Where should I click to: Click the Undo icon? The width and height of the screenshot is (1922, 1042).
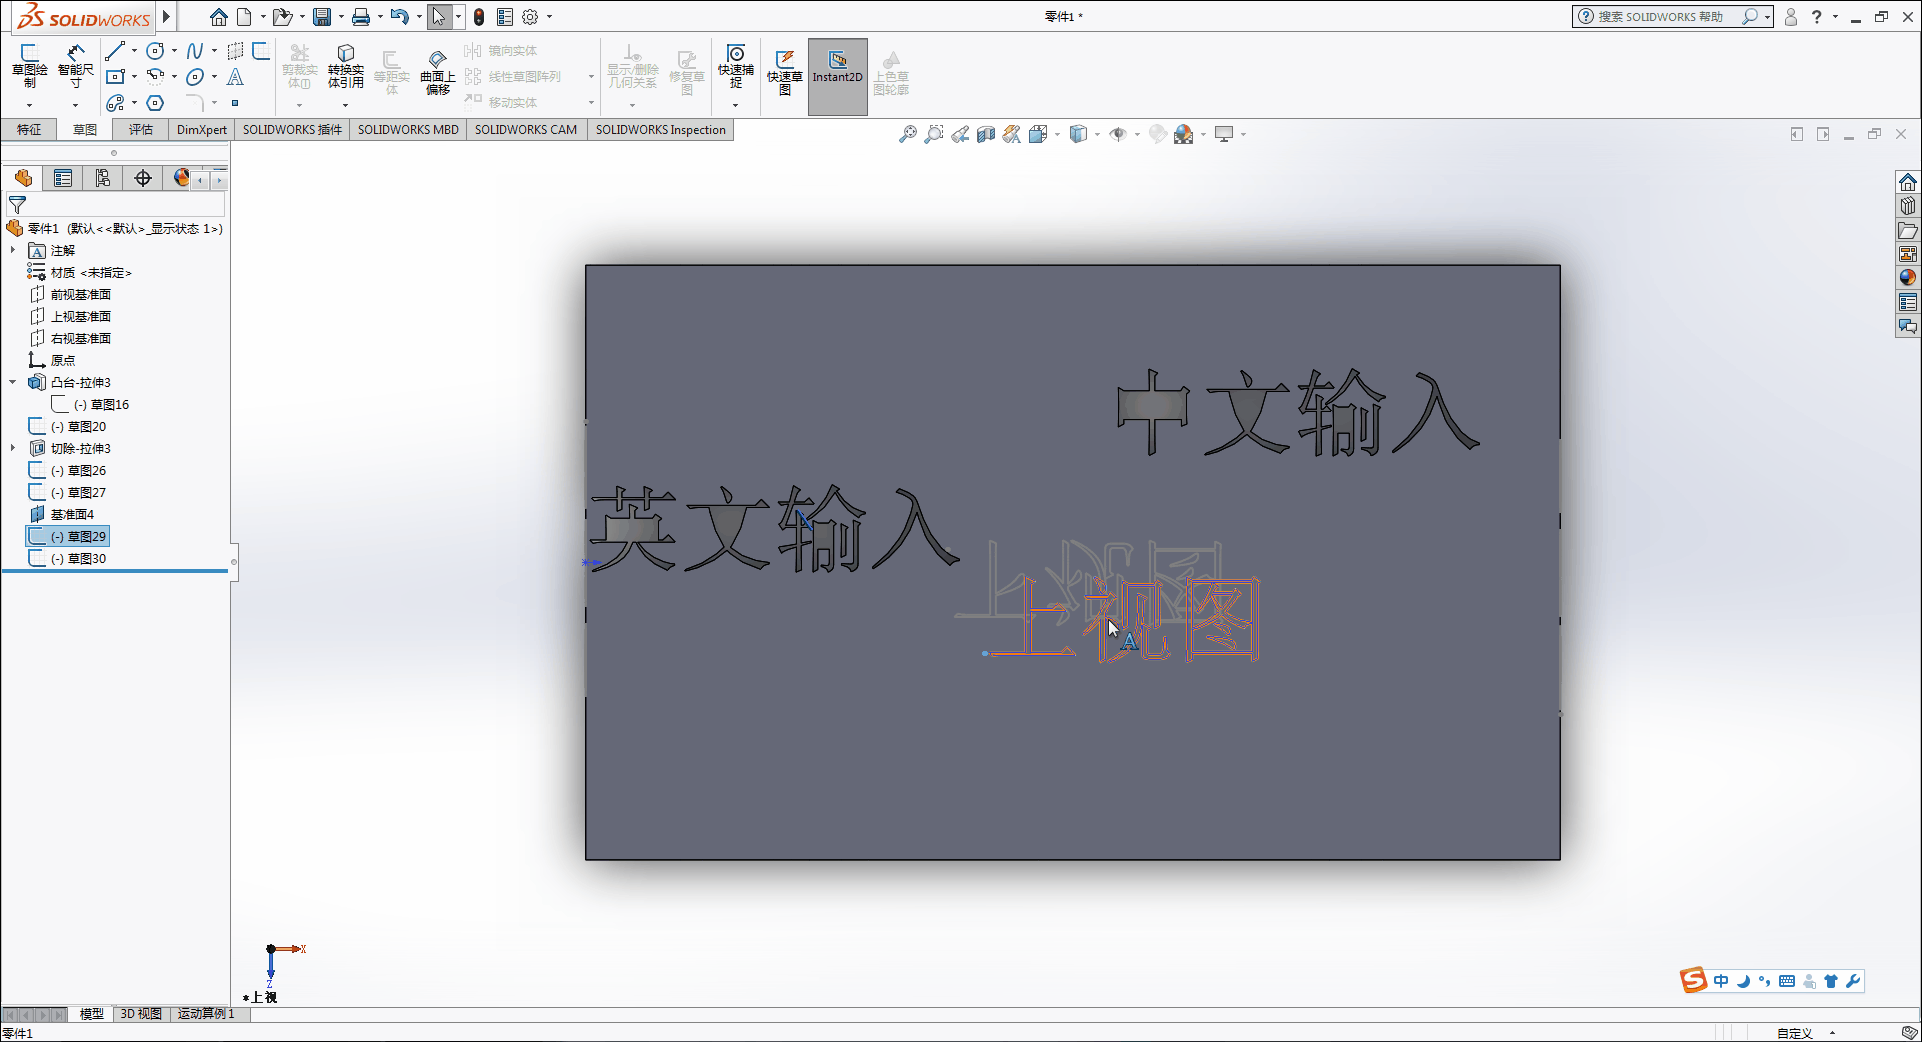point(399,17)
